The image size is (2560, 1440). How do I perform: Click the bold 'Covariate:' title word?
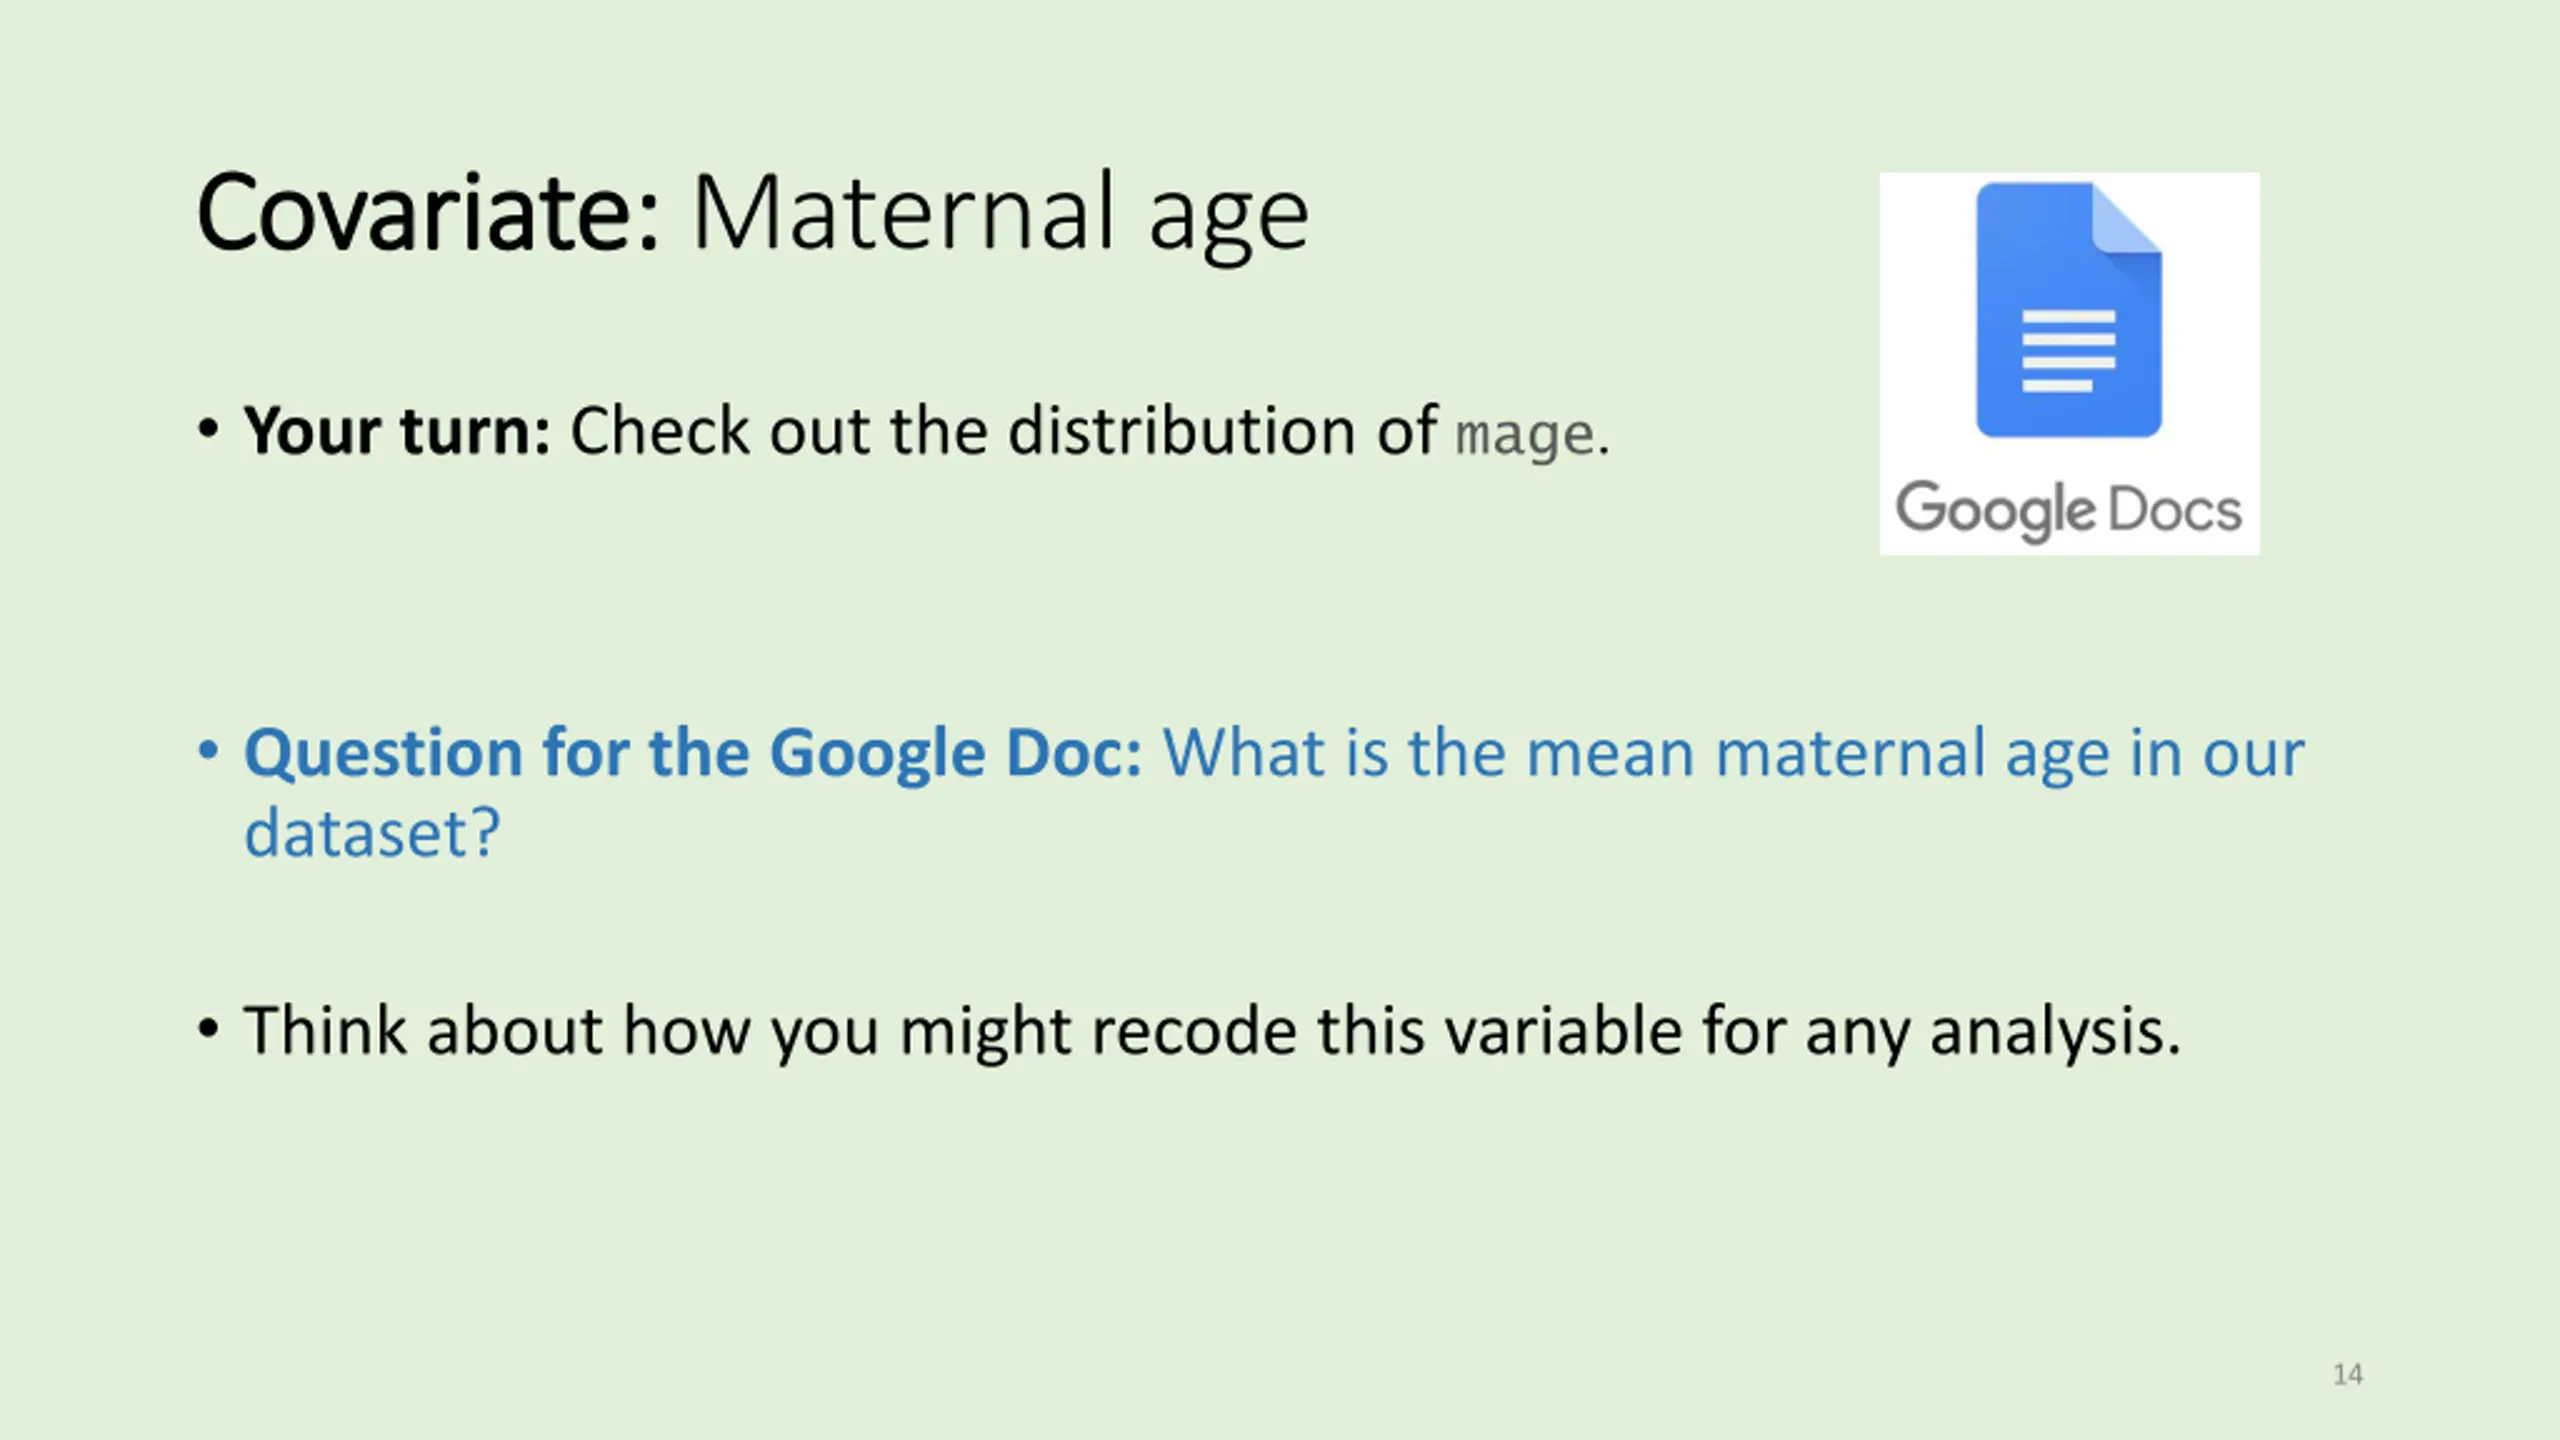click(428, 213)
